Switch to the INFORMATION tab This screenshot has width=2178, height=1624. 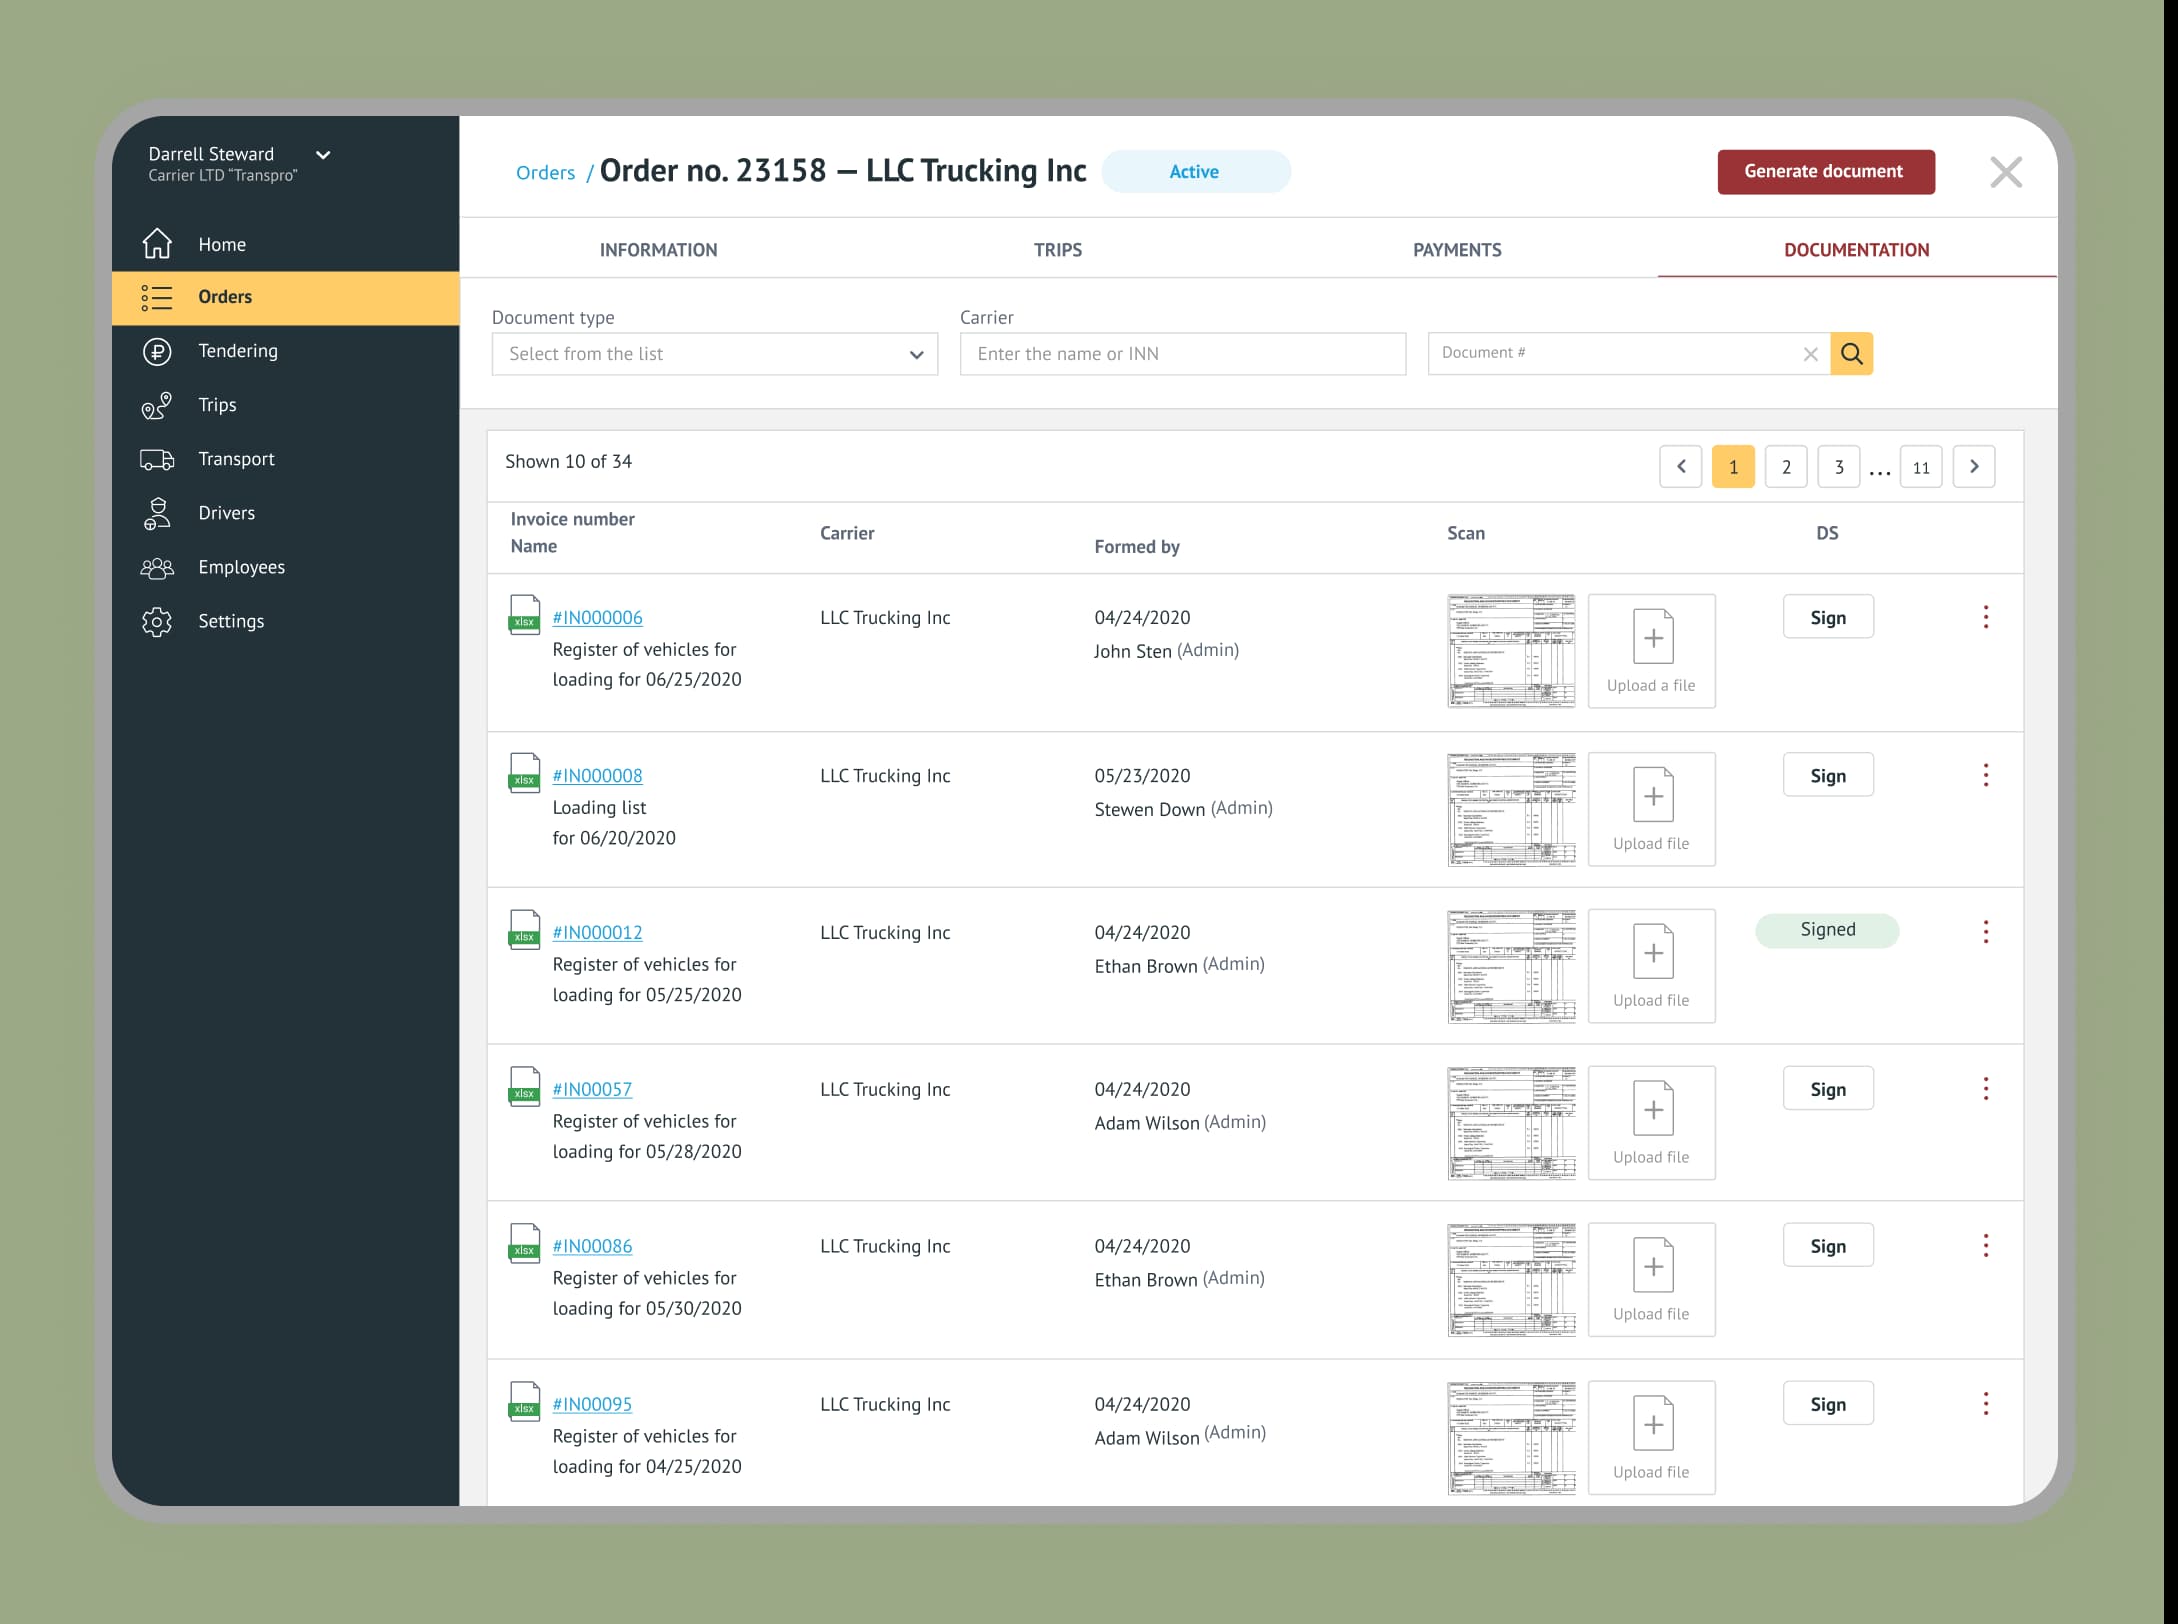tap(659, 250)
